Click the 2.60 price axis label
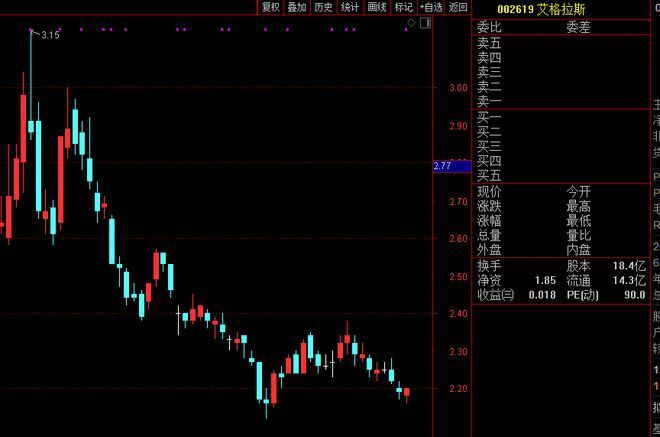Viewport: 660px width, 437px height. [x=458, y=239]
